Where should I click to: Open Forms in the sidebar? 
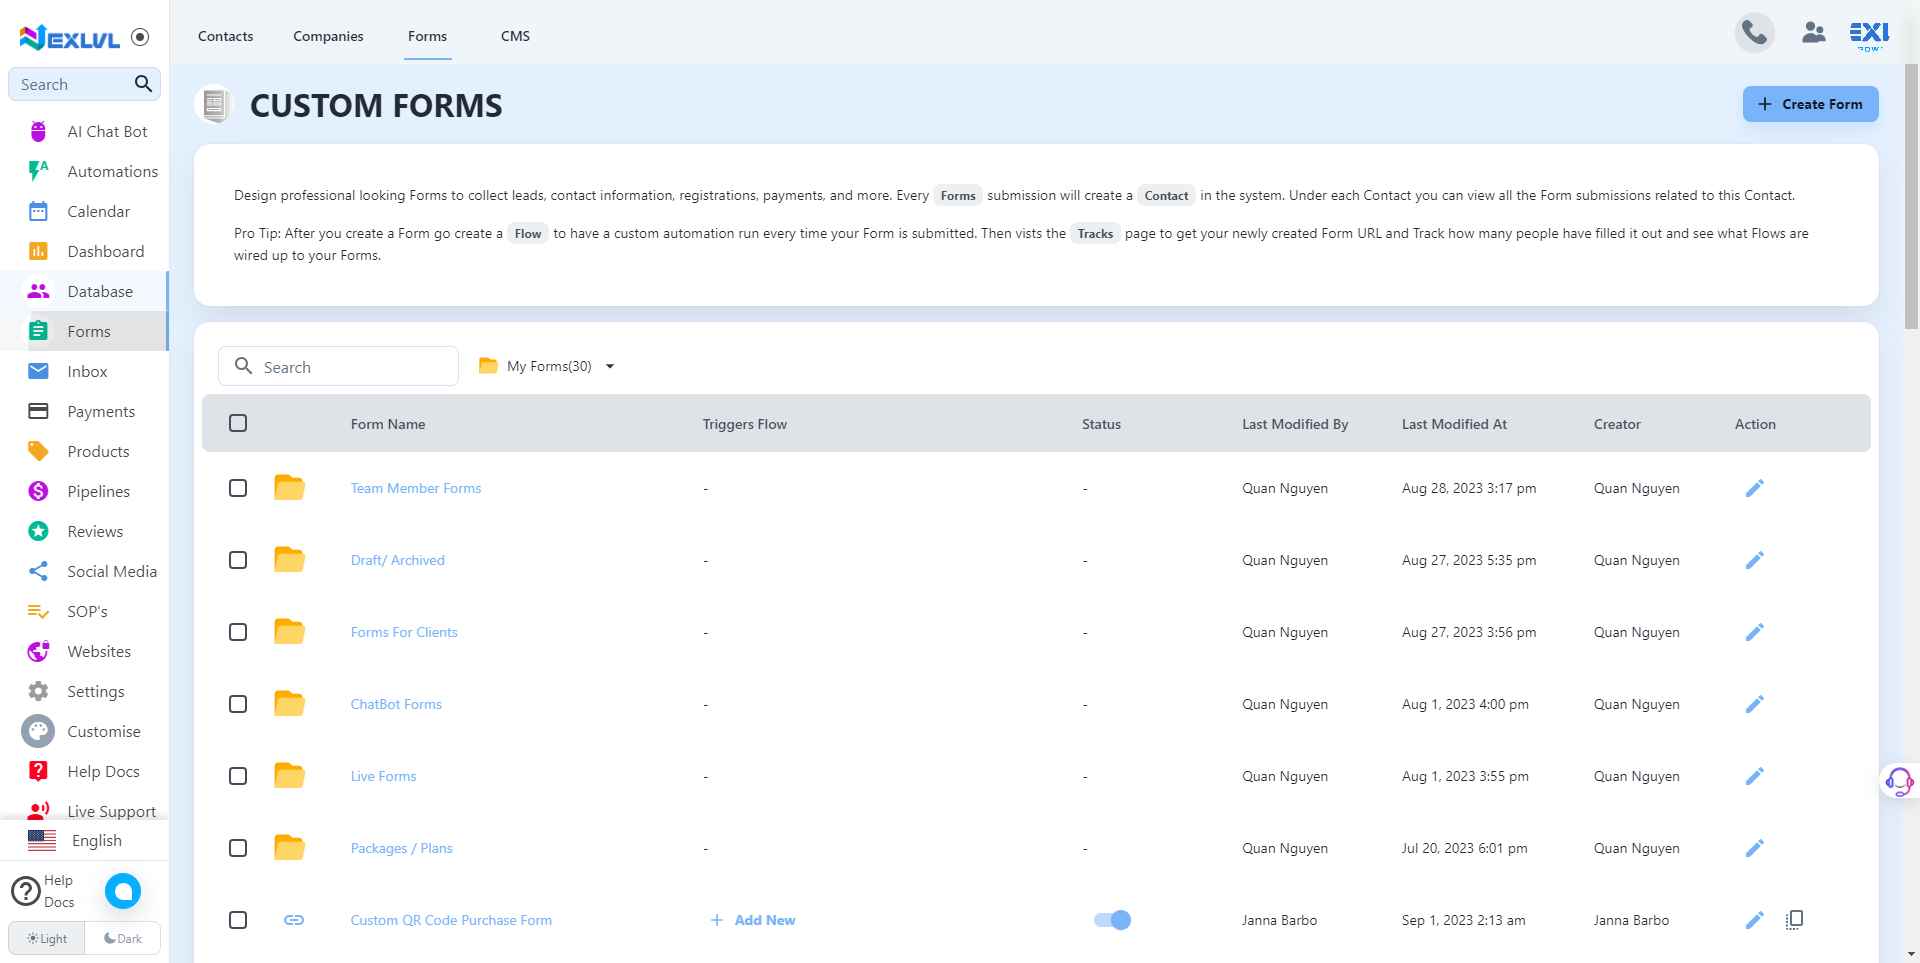[x=84, y=331]
